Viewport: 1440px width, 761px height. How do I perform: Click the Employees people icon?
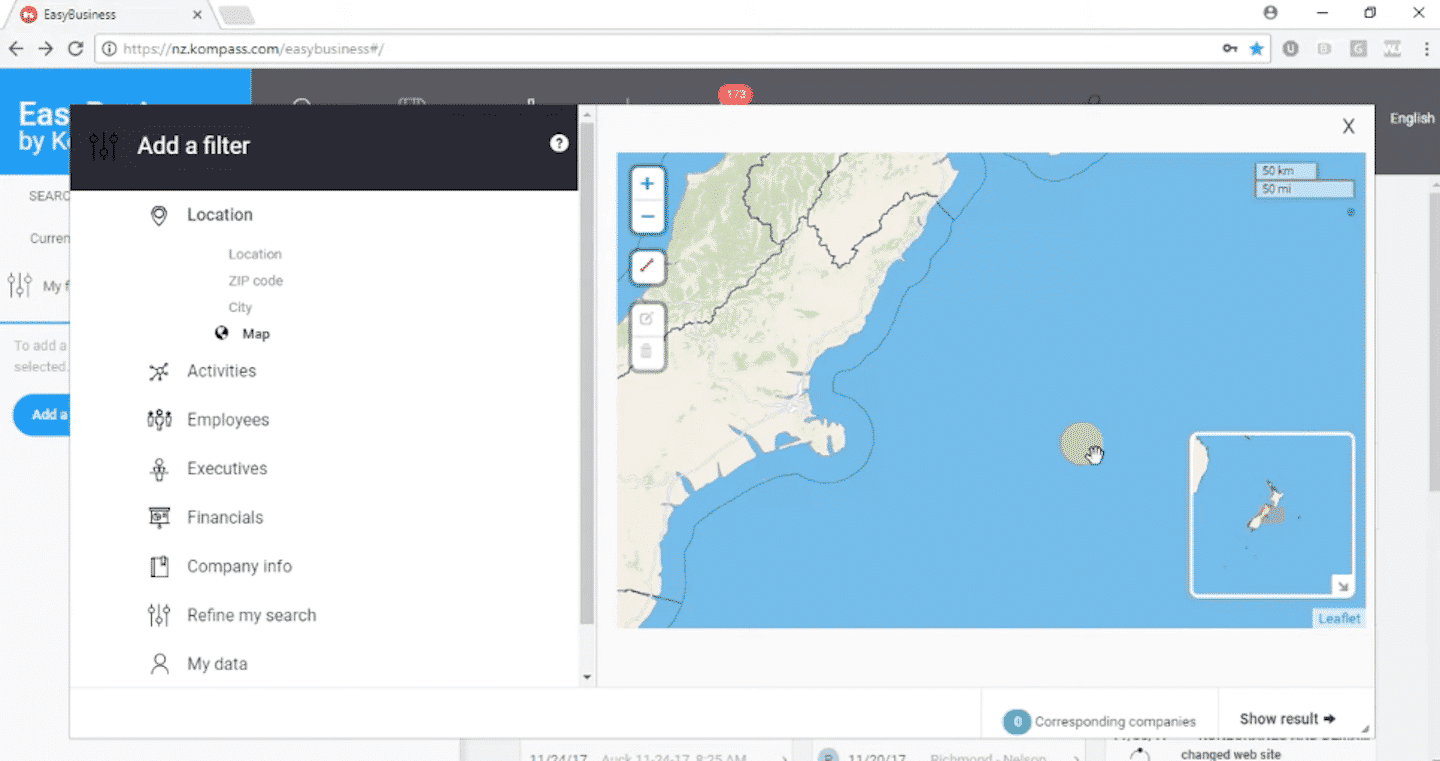click(x=159, y=420)
